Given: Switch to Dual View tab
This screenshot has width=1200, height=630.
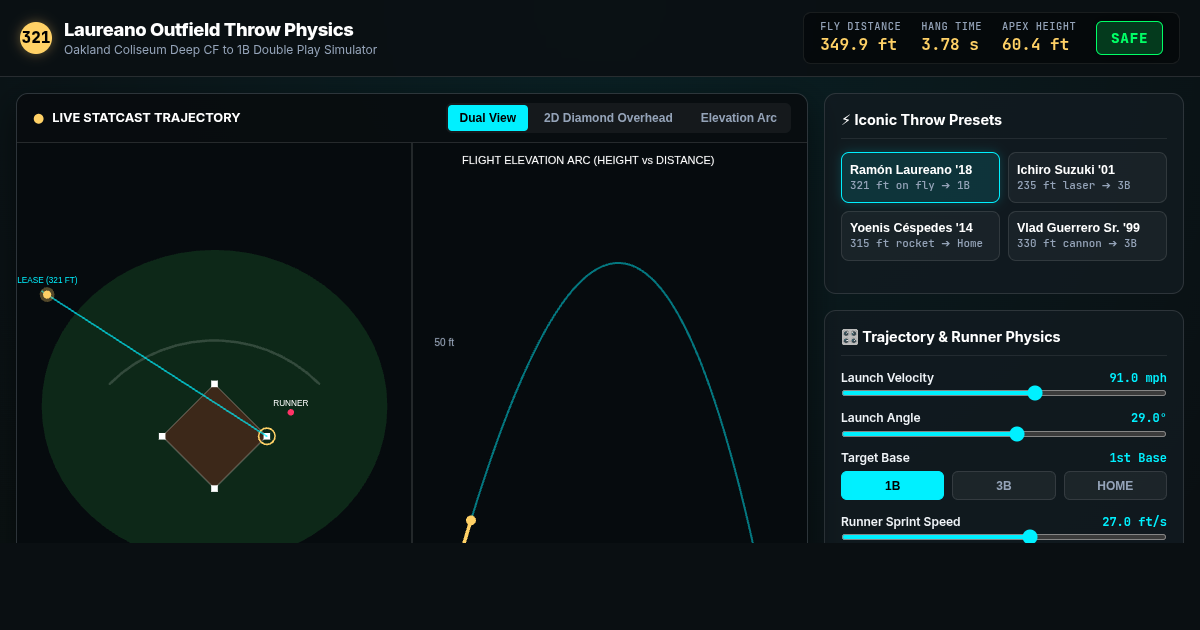Looking at the screenshot, I should (x=488, y=118).
